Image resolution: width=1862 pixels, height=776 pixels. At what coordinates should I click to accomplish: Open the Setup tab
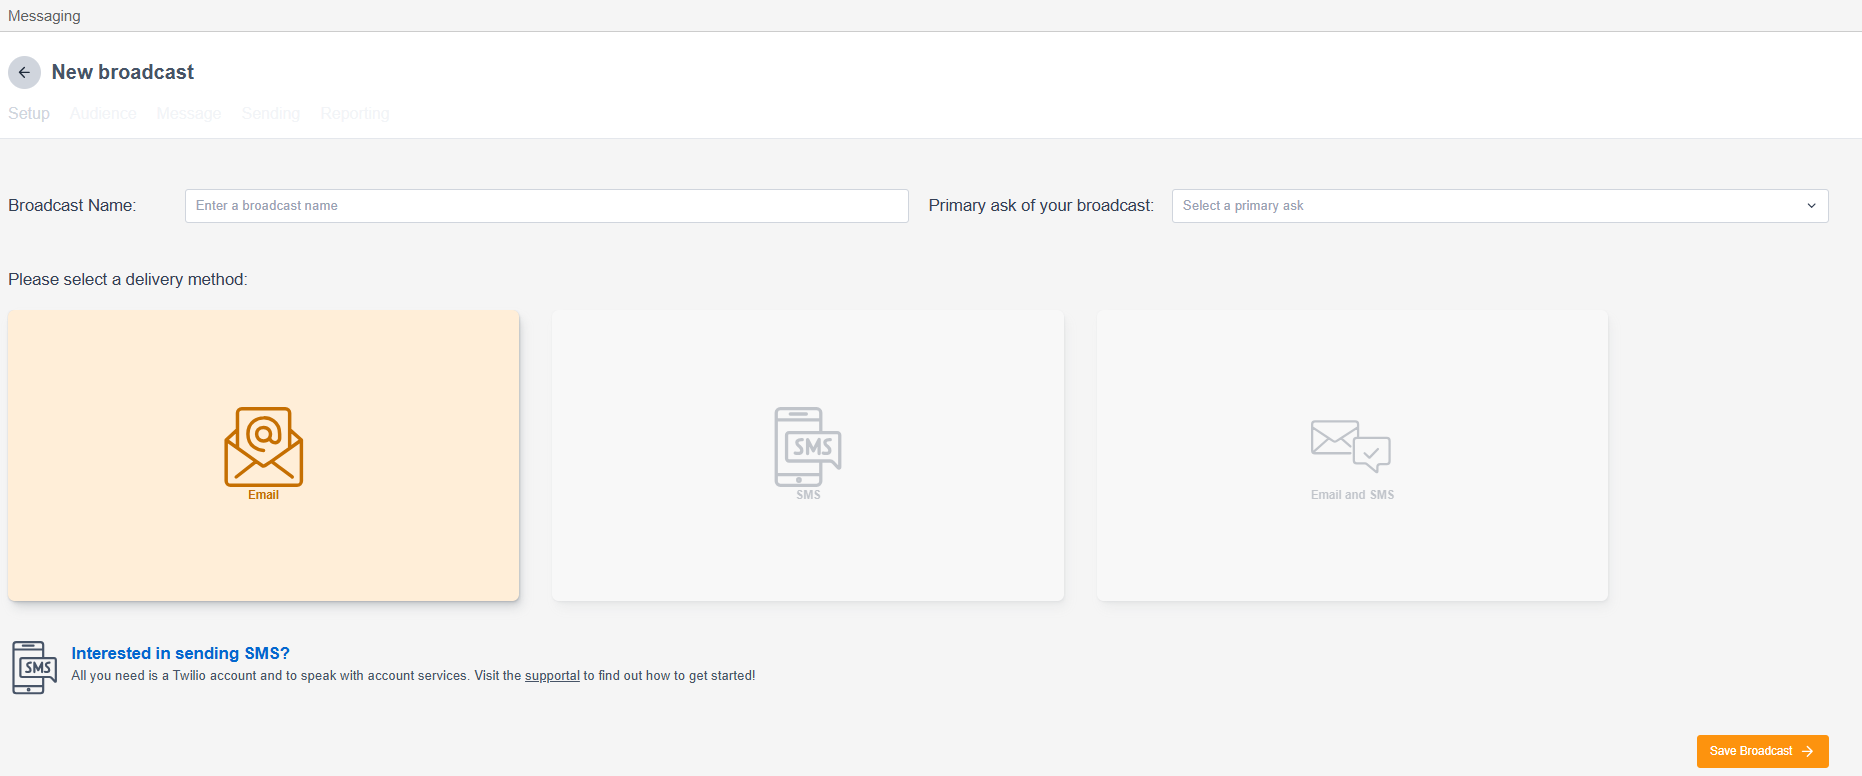(x=29, y=113)
